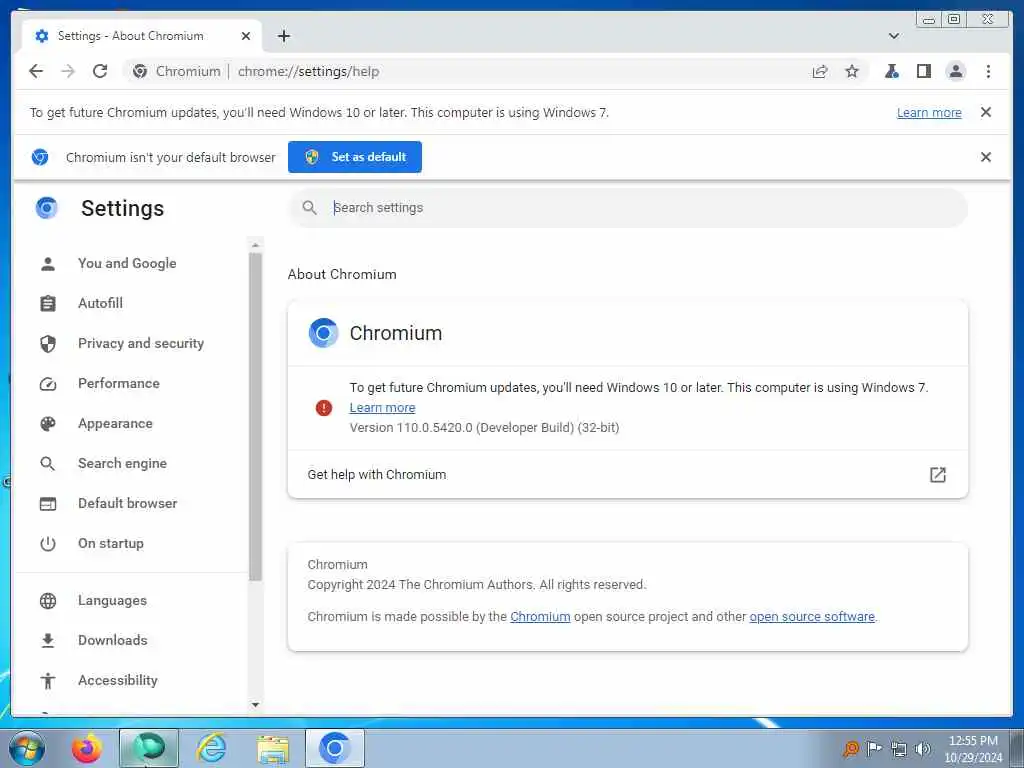Open Autofill settings
Viewport: 1024px width, 768px height.
[100, 303]
